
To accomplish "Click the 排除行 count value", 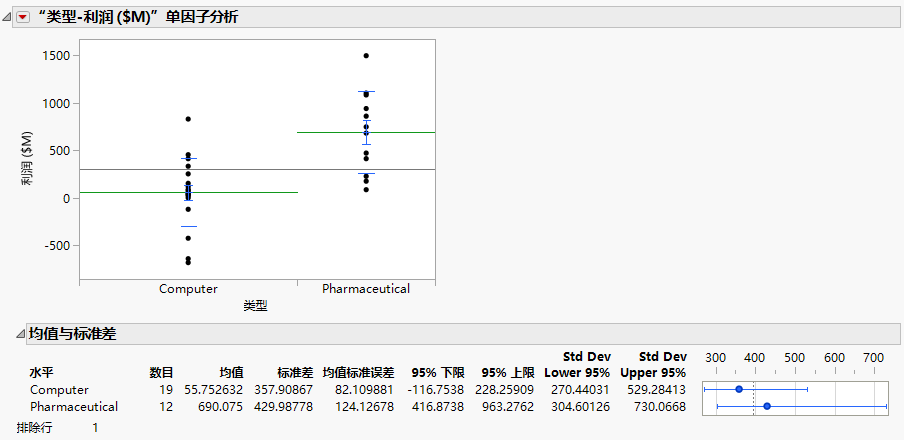I will [x=96, y=427].
